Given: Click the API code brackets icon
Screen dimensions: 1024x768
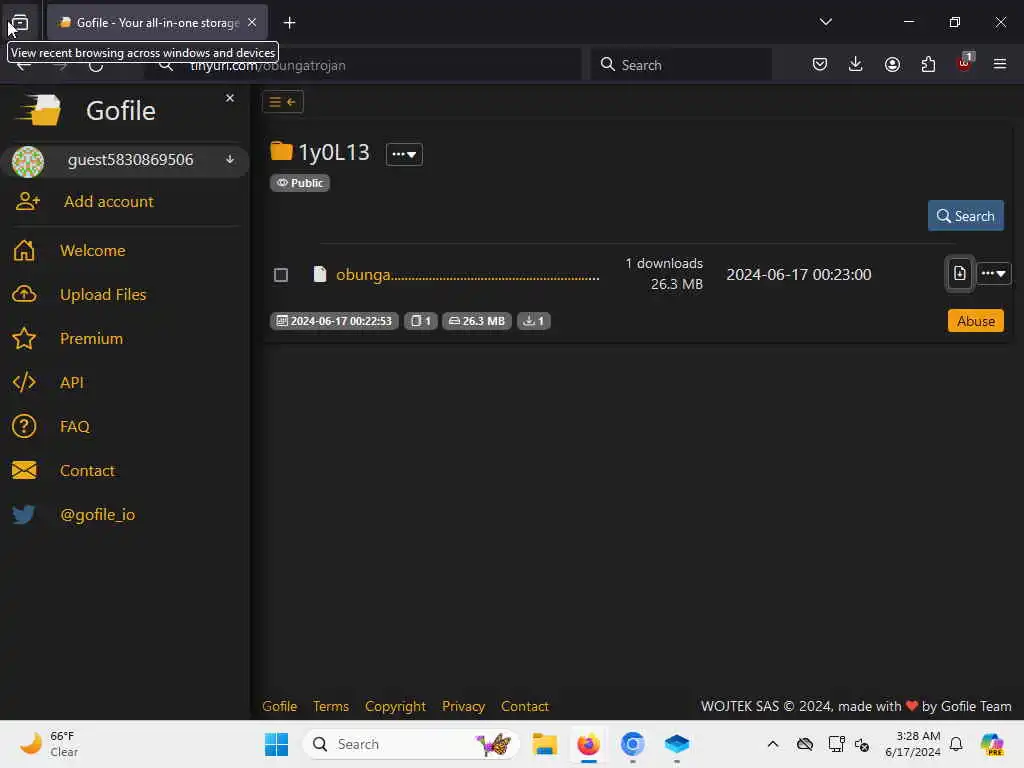Looking at the screenshot, I should (24, 383).
